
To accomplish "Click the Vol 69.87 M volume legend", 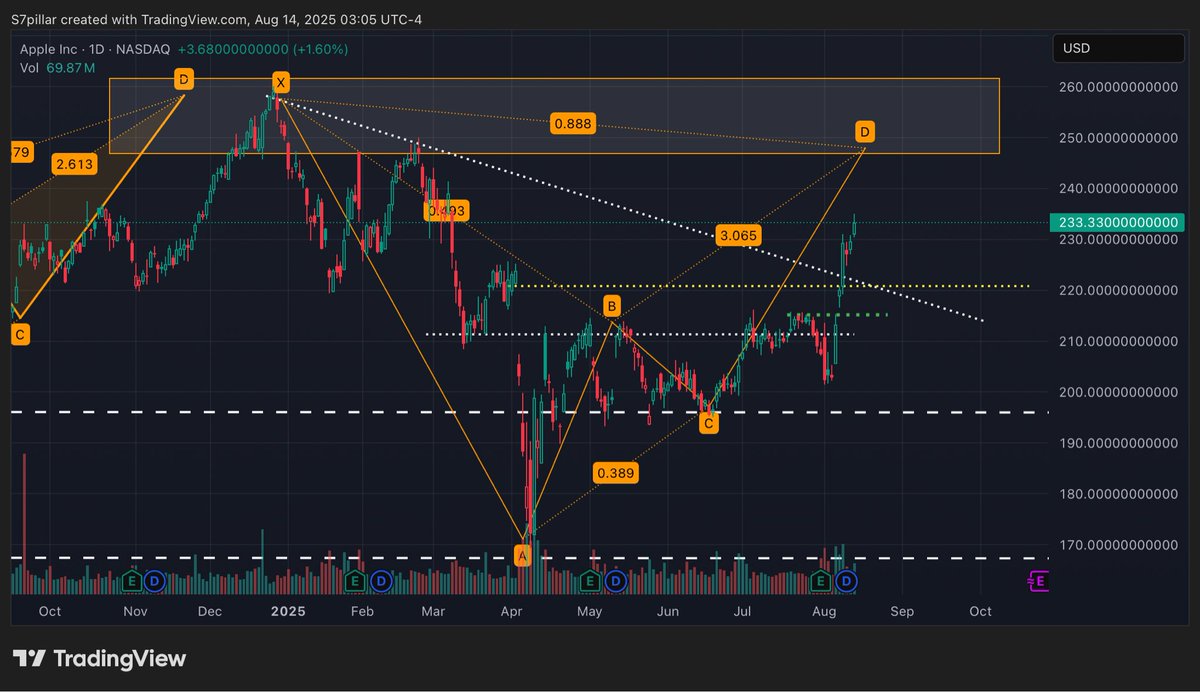I will point(58,68).
